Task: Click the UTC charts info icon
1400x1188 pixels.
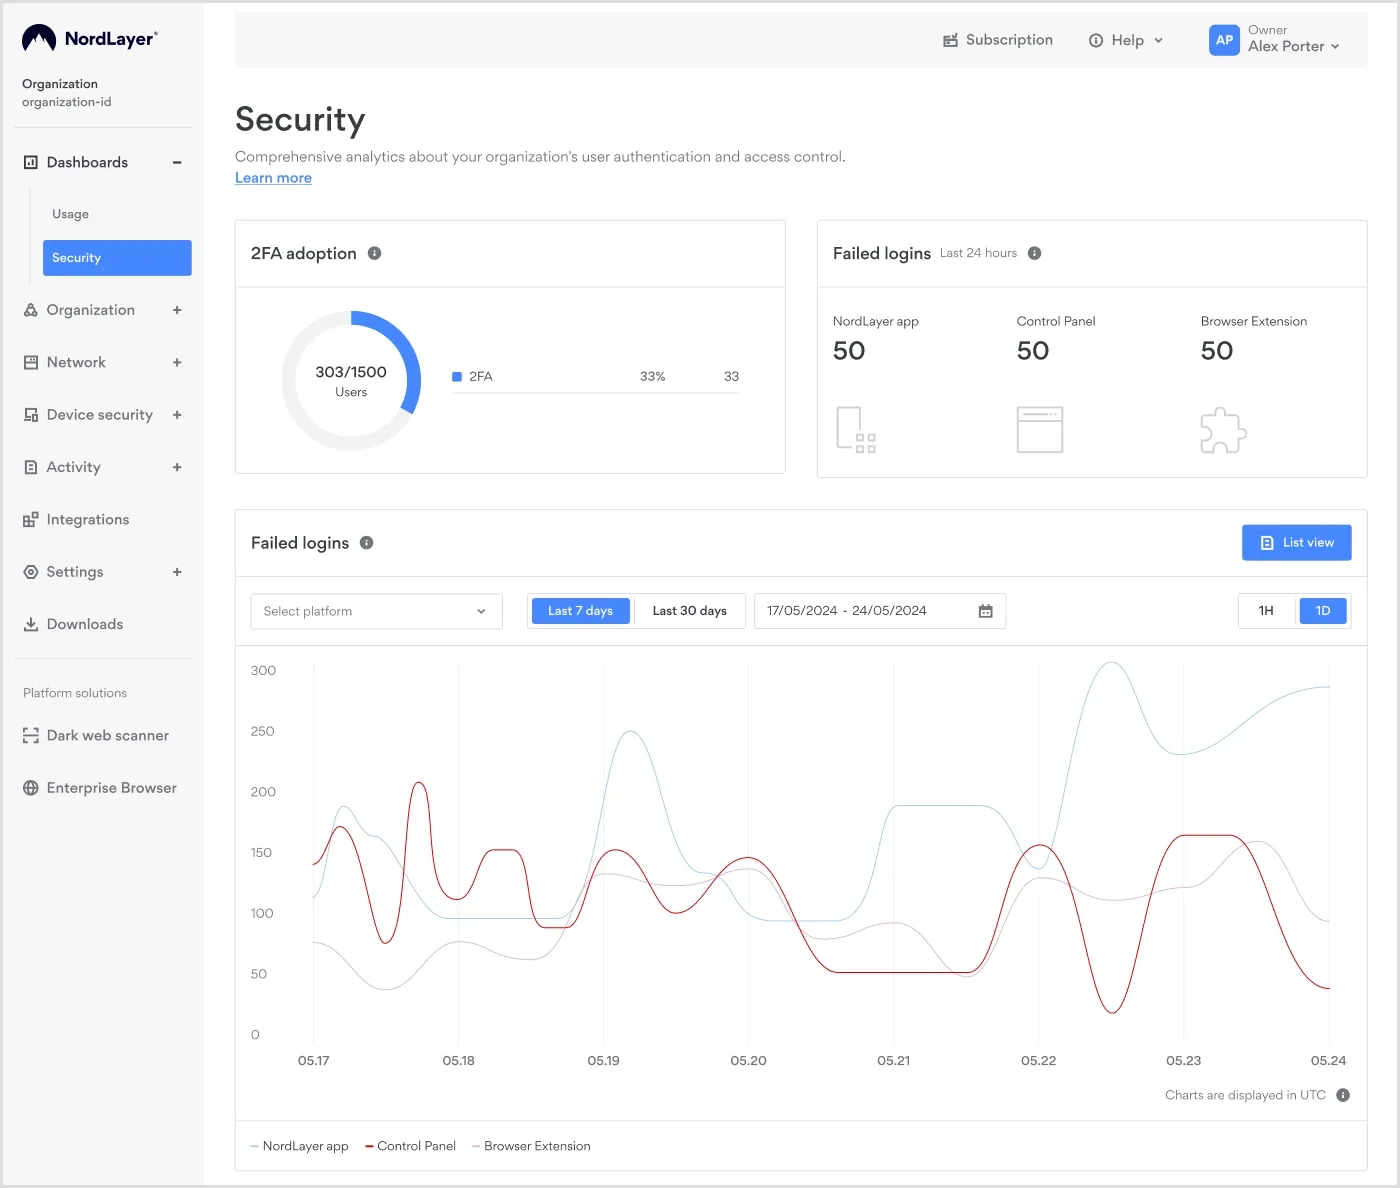Action: tap(1343, 1095)
